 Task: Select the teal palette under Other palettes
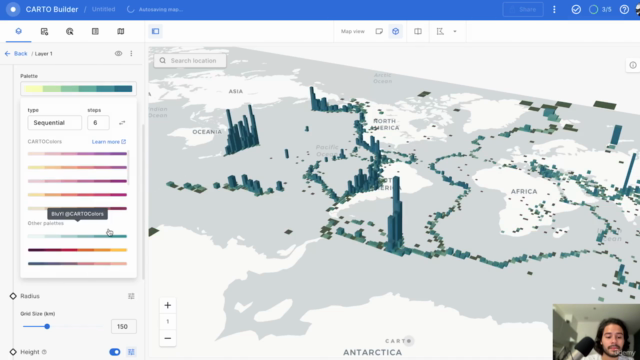coord(77,236)
